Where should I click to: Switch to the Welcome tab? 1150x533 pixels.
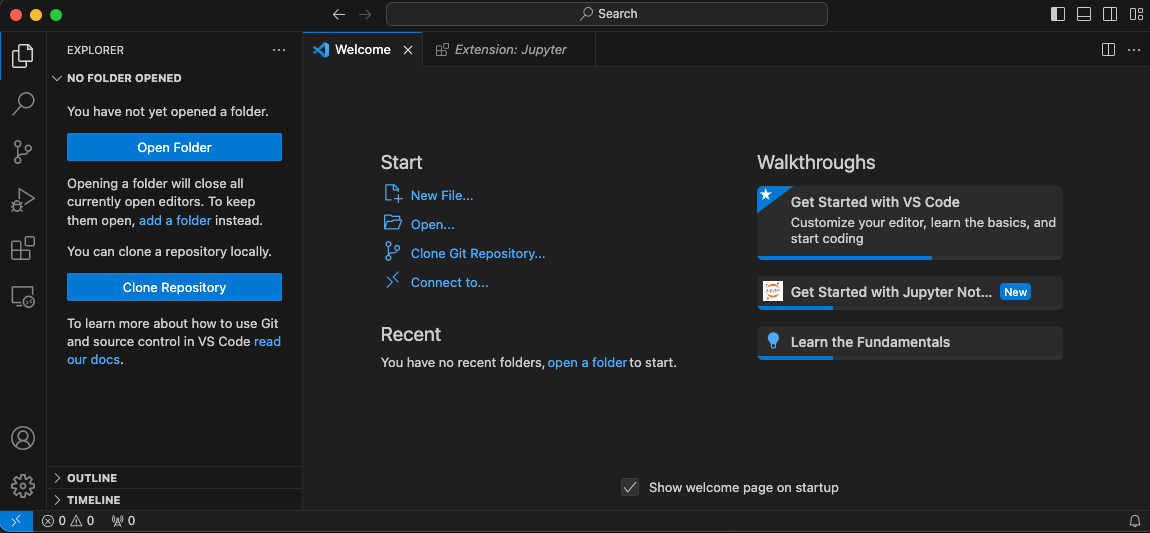click(362, 50)
